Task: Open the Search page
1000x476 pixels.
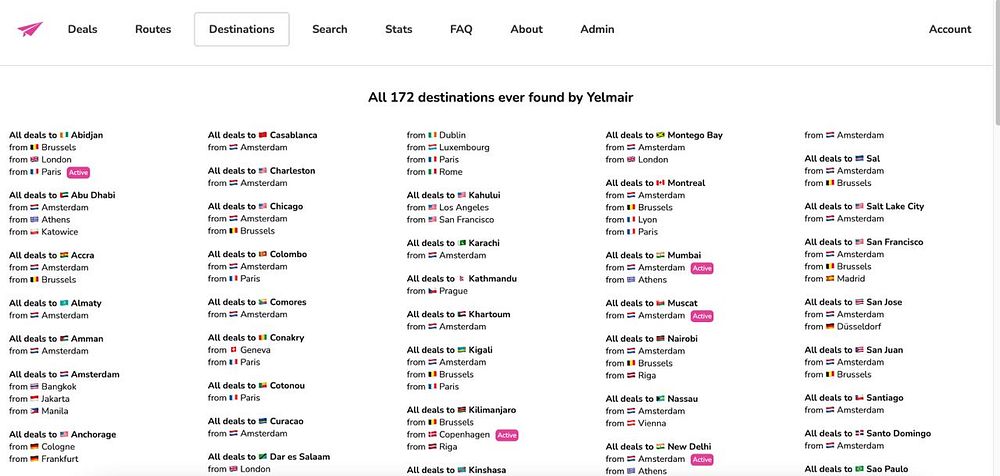Action: (x=329, y=29)
